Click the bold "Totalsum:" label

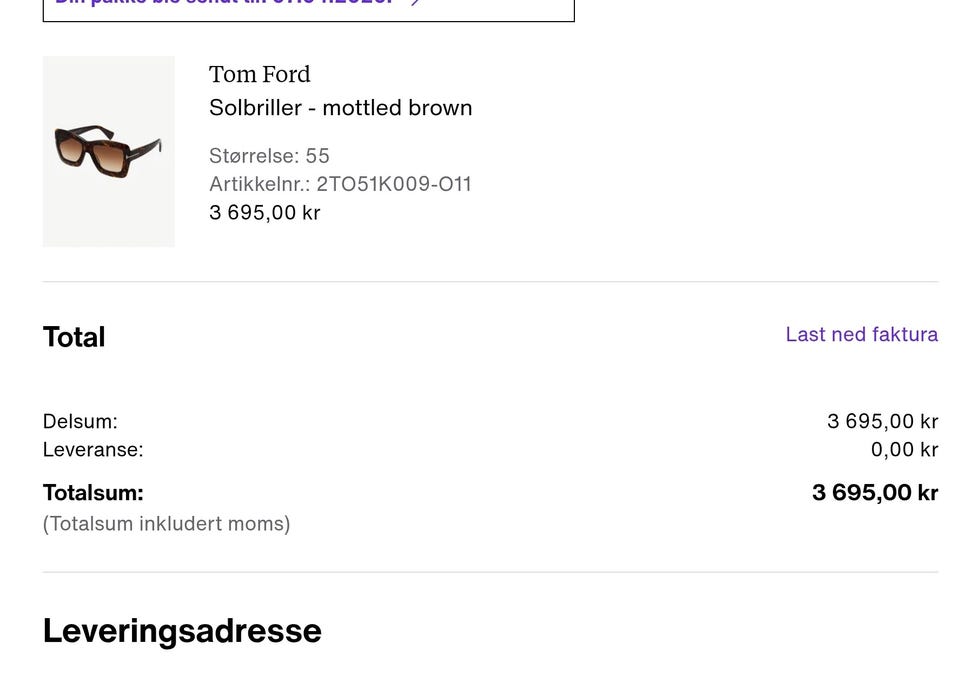coord(93,493)
